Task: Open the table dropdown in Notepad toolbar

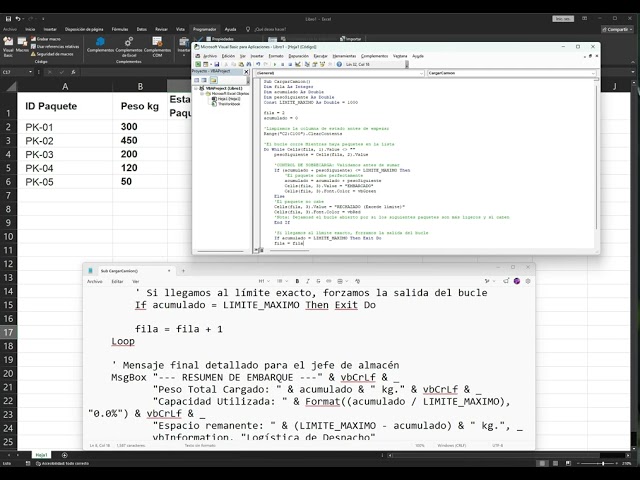Action: [342, 281]
